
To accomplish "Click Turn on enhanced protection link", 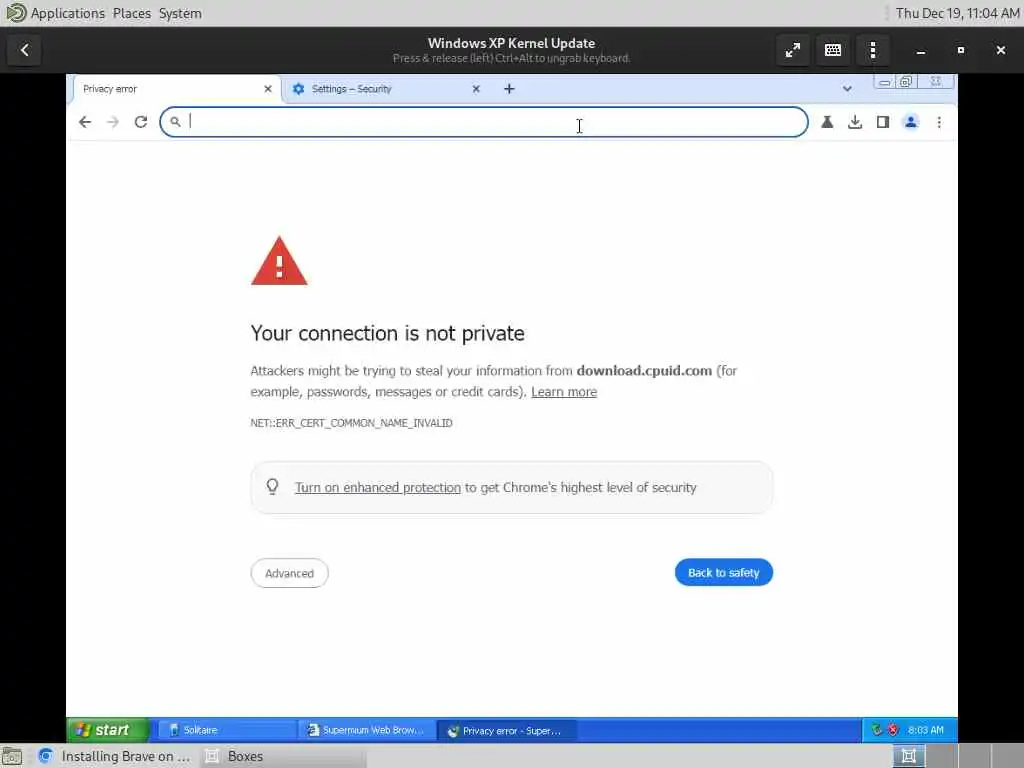I will pos(377,488).
